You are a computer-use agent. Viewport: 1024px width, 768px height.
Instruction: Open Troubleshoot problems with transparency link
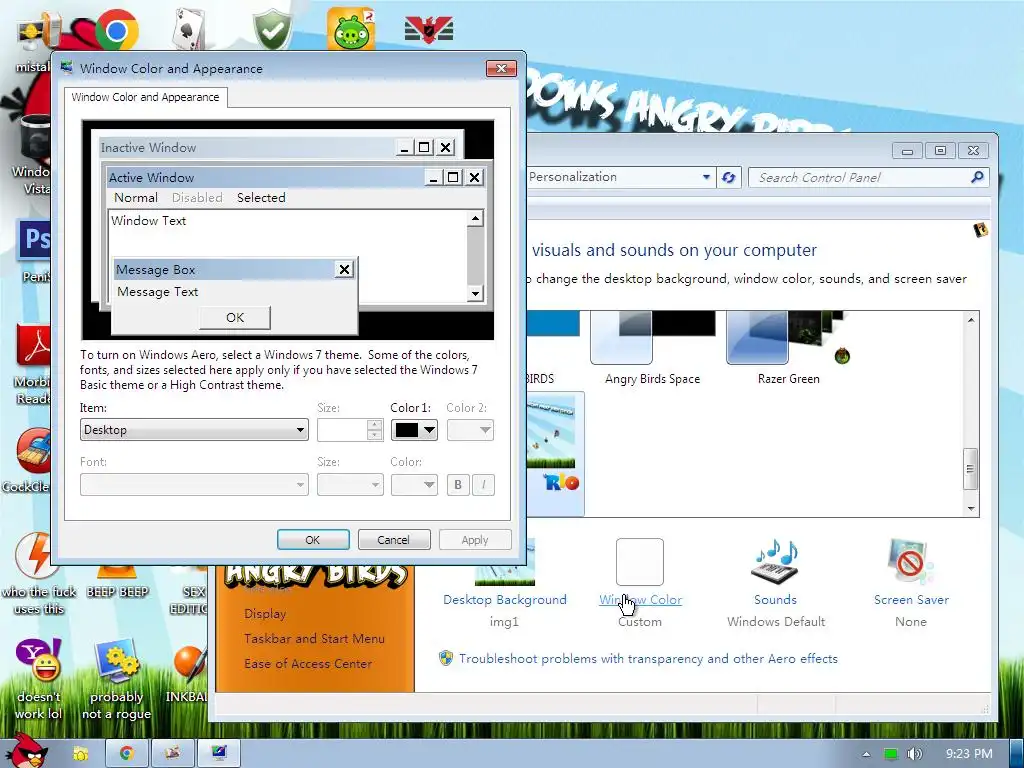point(648,658)
